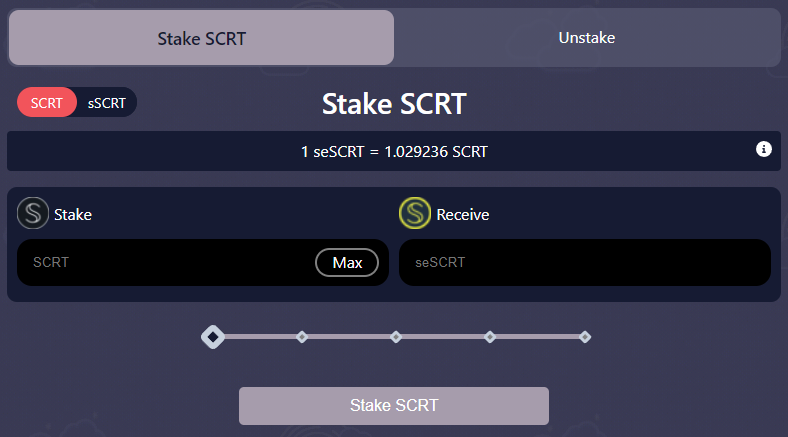Focus the SCRT stake amount input
This screenshot has height=437, width=788.
click(x=166, y=262)
